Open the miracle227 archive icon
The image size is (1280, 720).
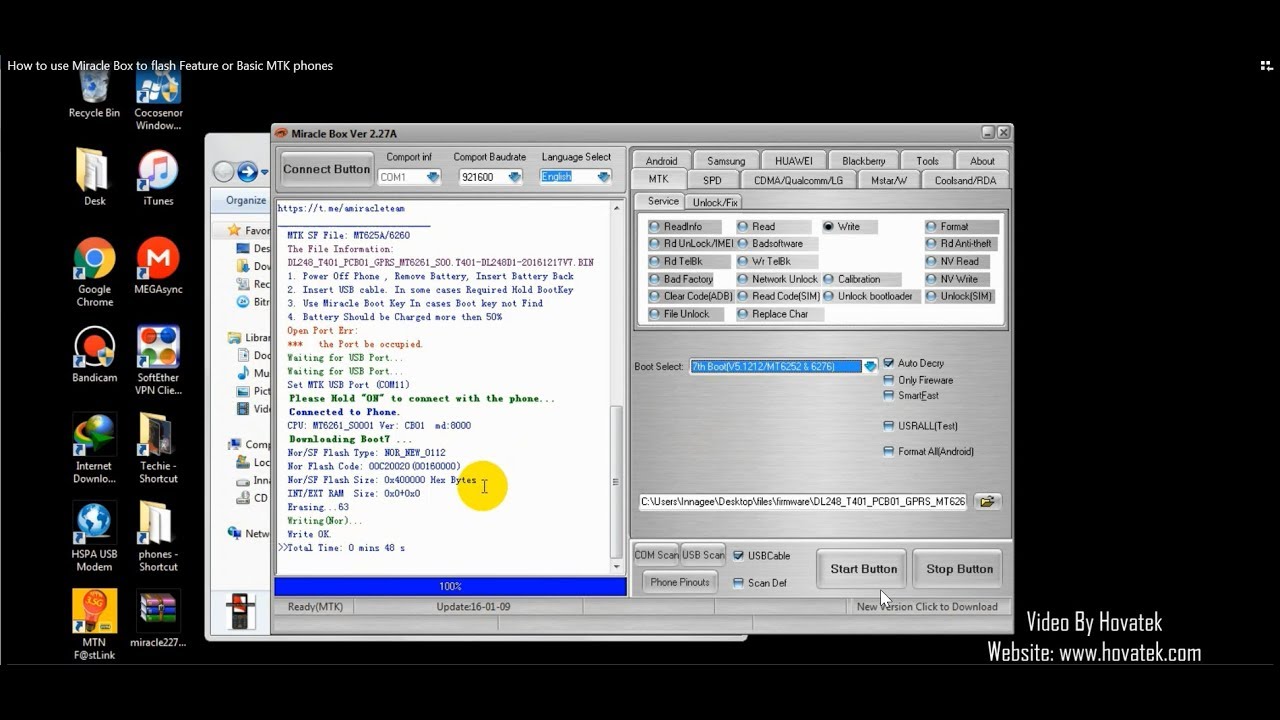158,619
